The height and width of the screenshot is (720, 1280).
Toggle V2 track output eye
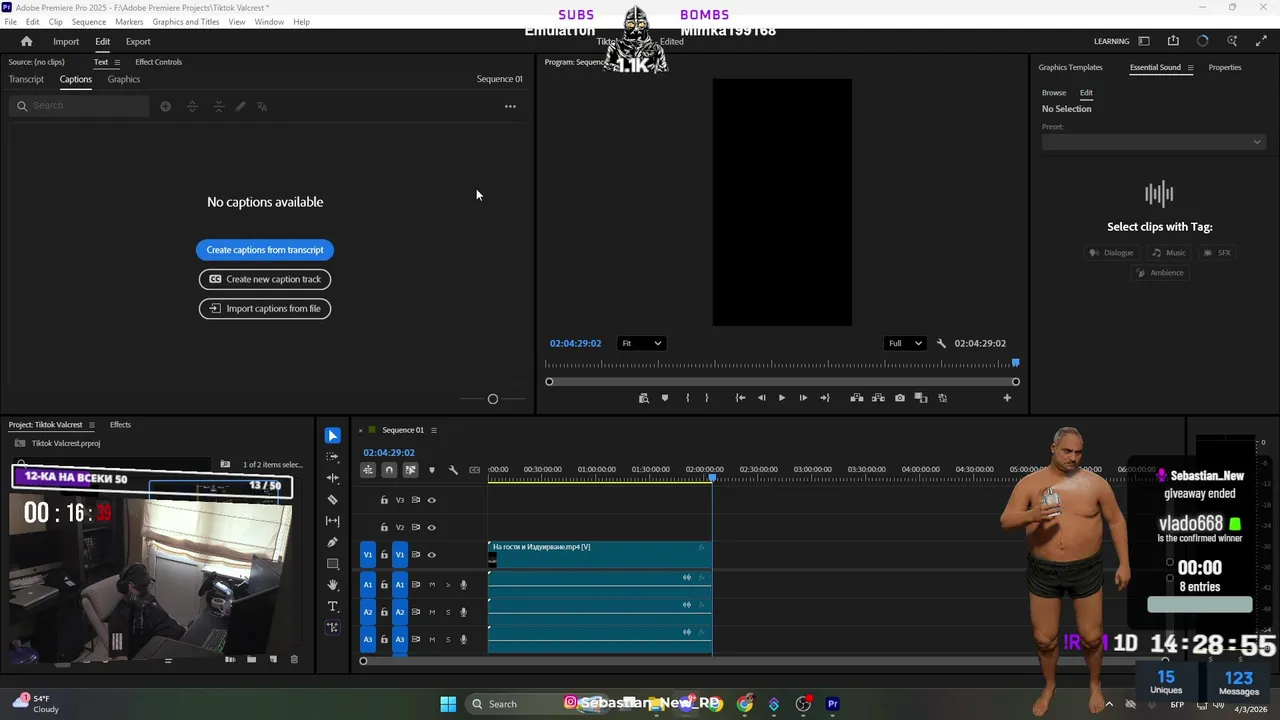click(432, 527)
